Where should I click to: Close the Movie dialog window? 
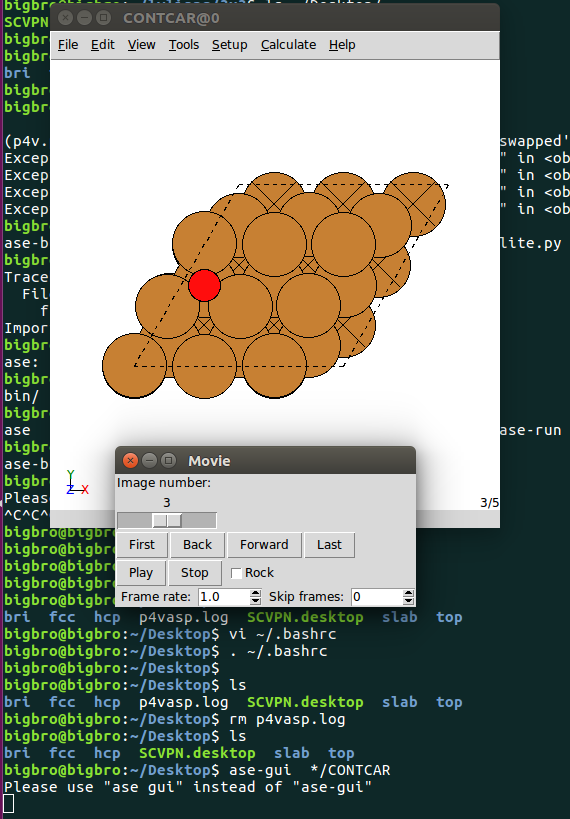[130, 461]
